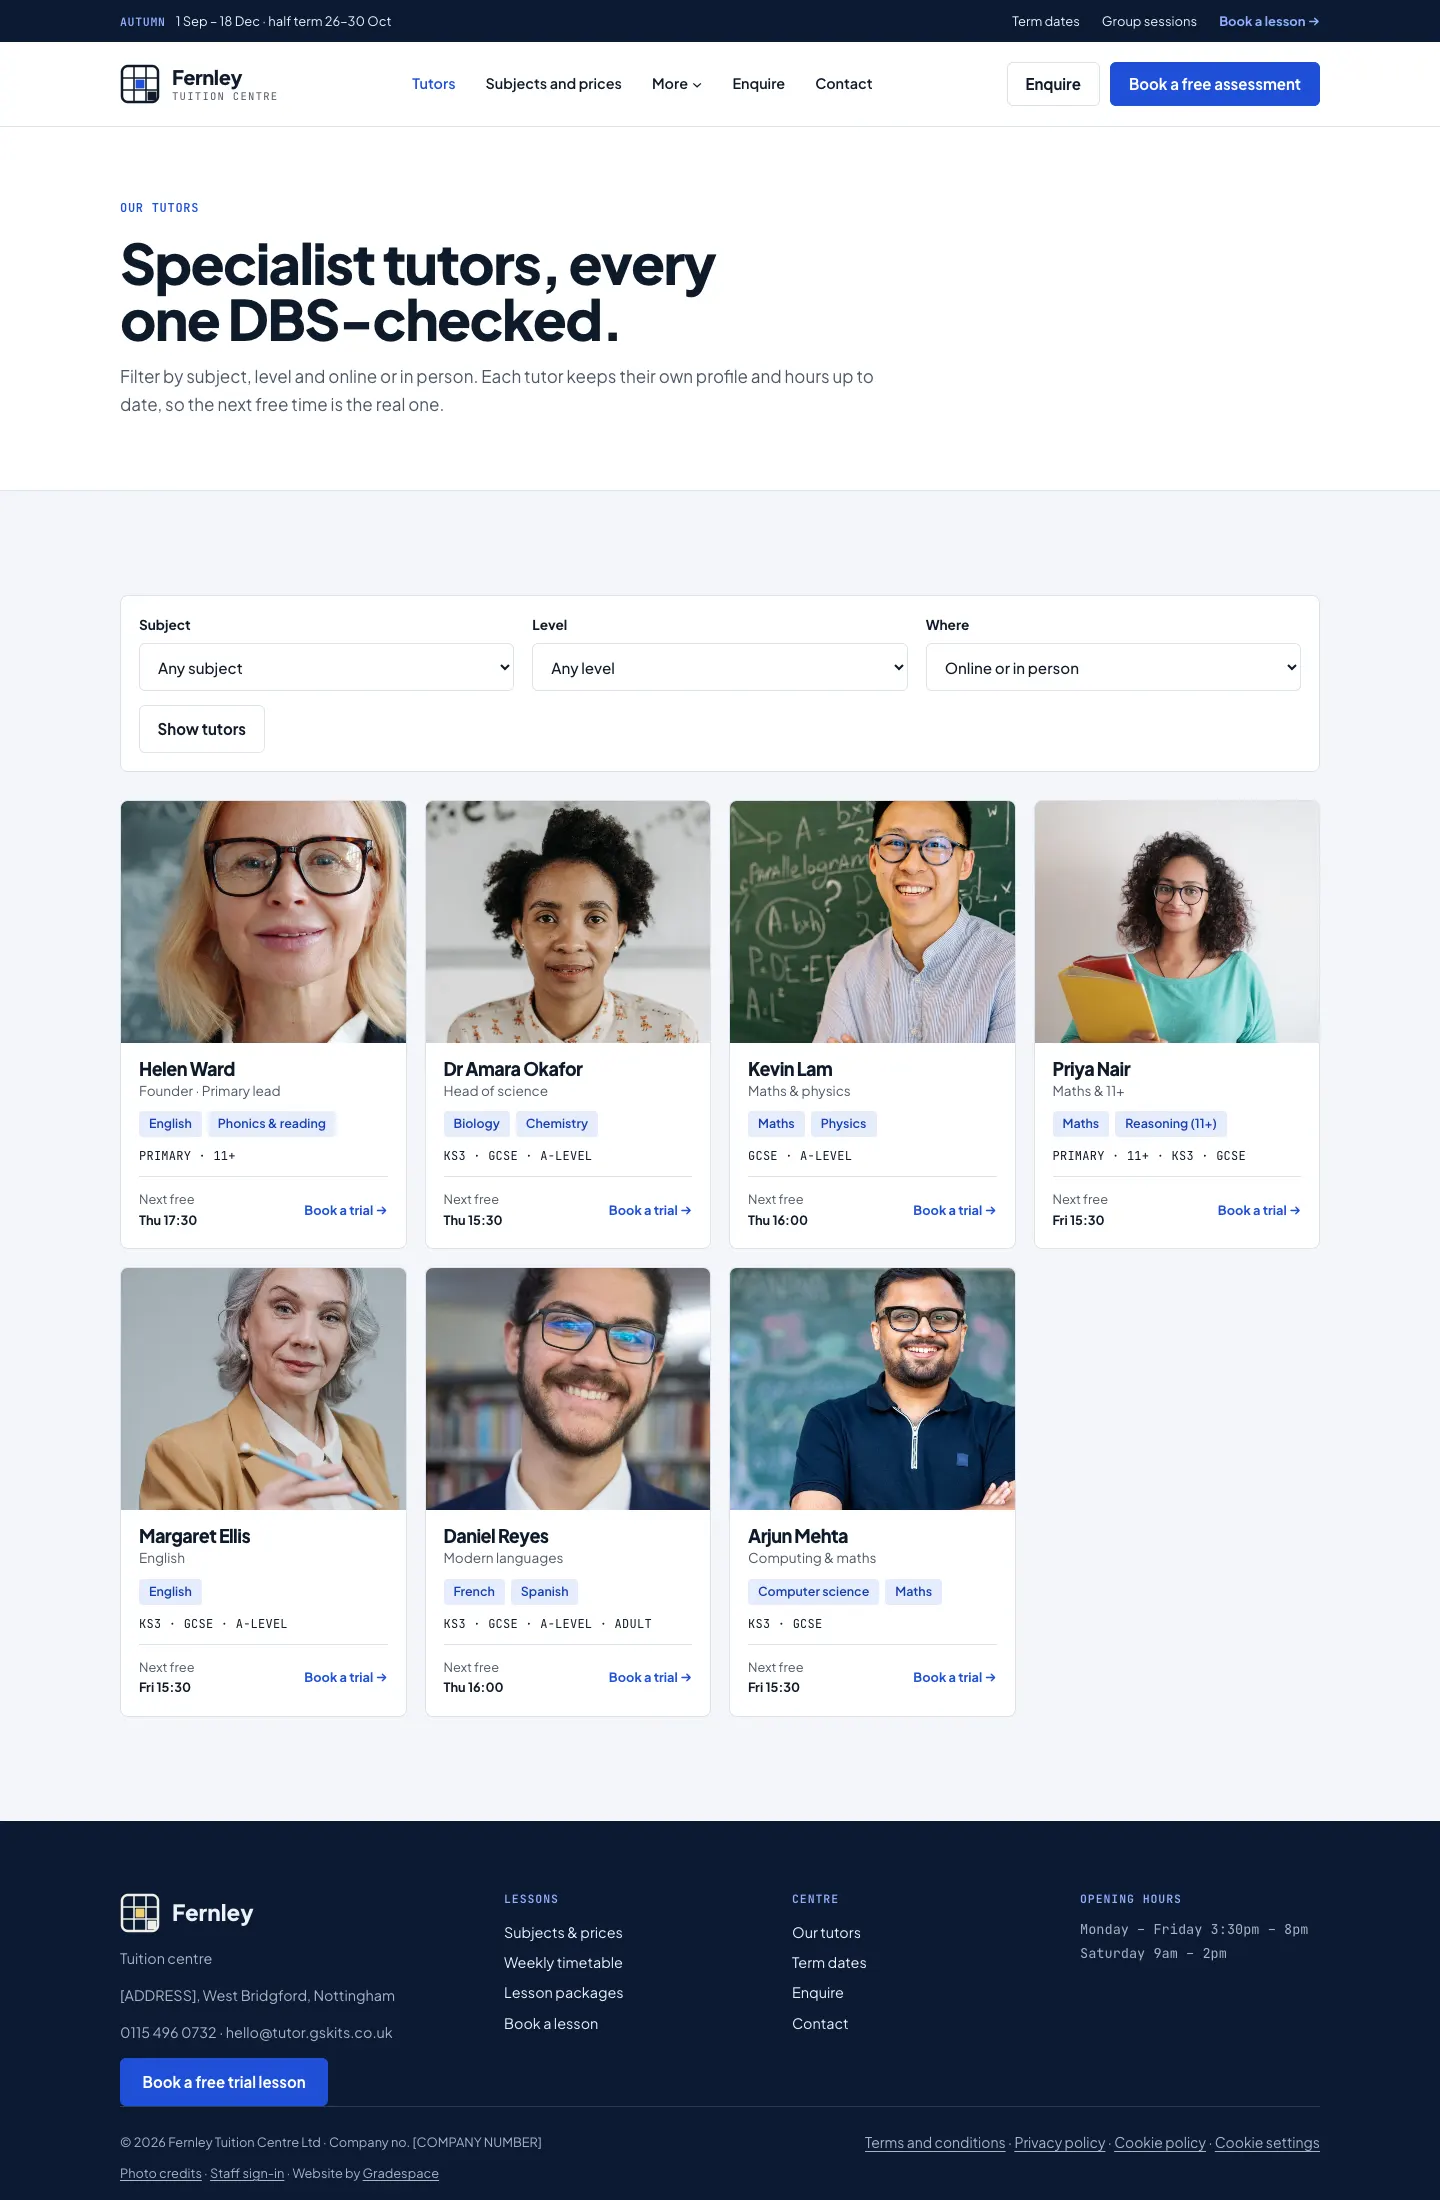The image size is (1440, 2200).
Task: Open Subjects and prices in main navigation
Action: pyautogui.click(x=554, y=84)
